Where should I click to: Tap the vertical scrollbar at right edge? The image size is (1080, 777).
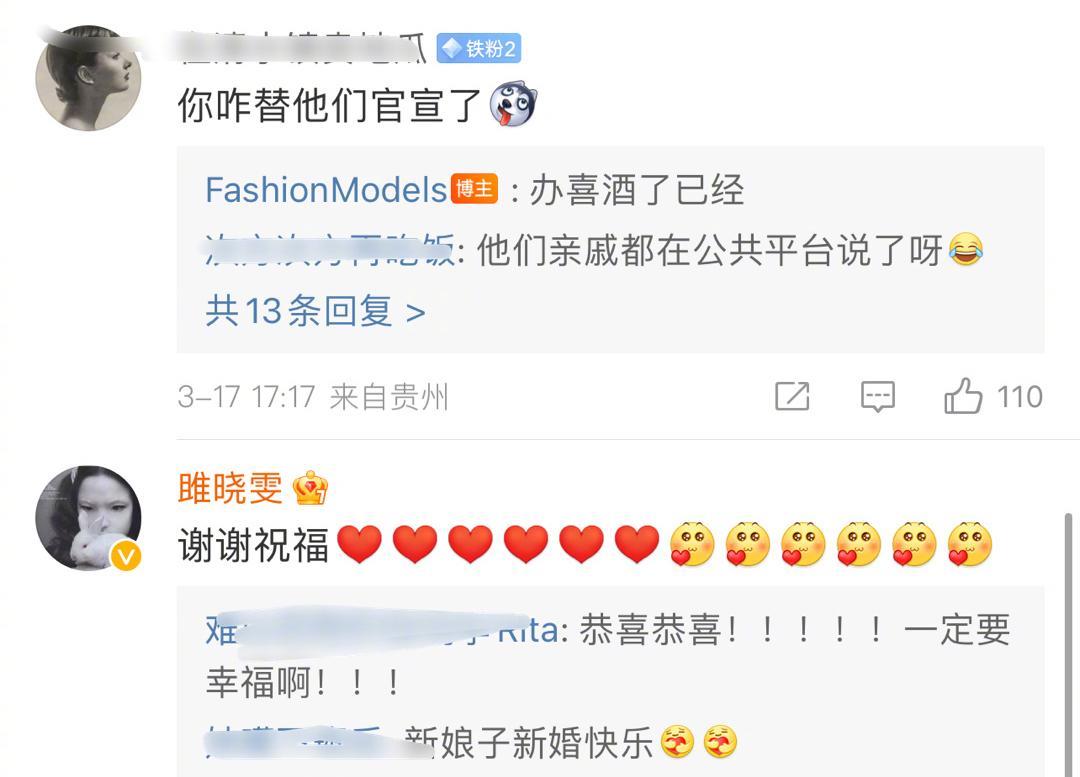coord(1068,644)
